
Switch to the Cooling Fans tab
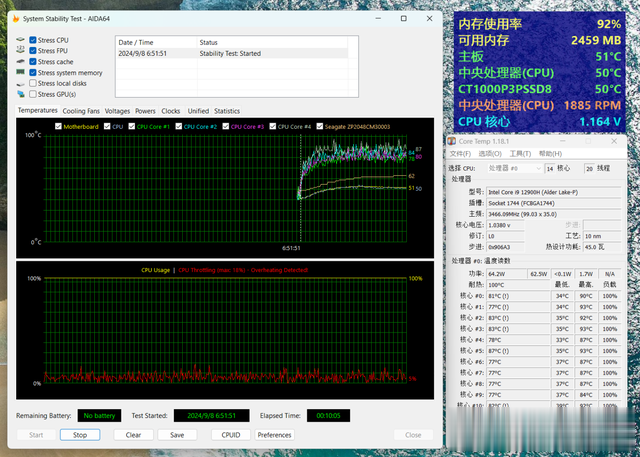81,111
